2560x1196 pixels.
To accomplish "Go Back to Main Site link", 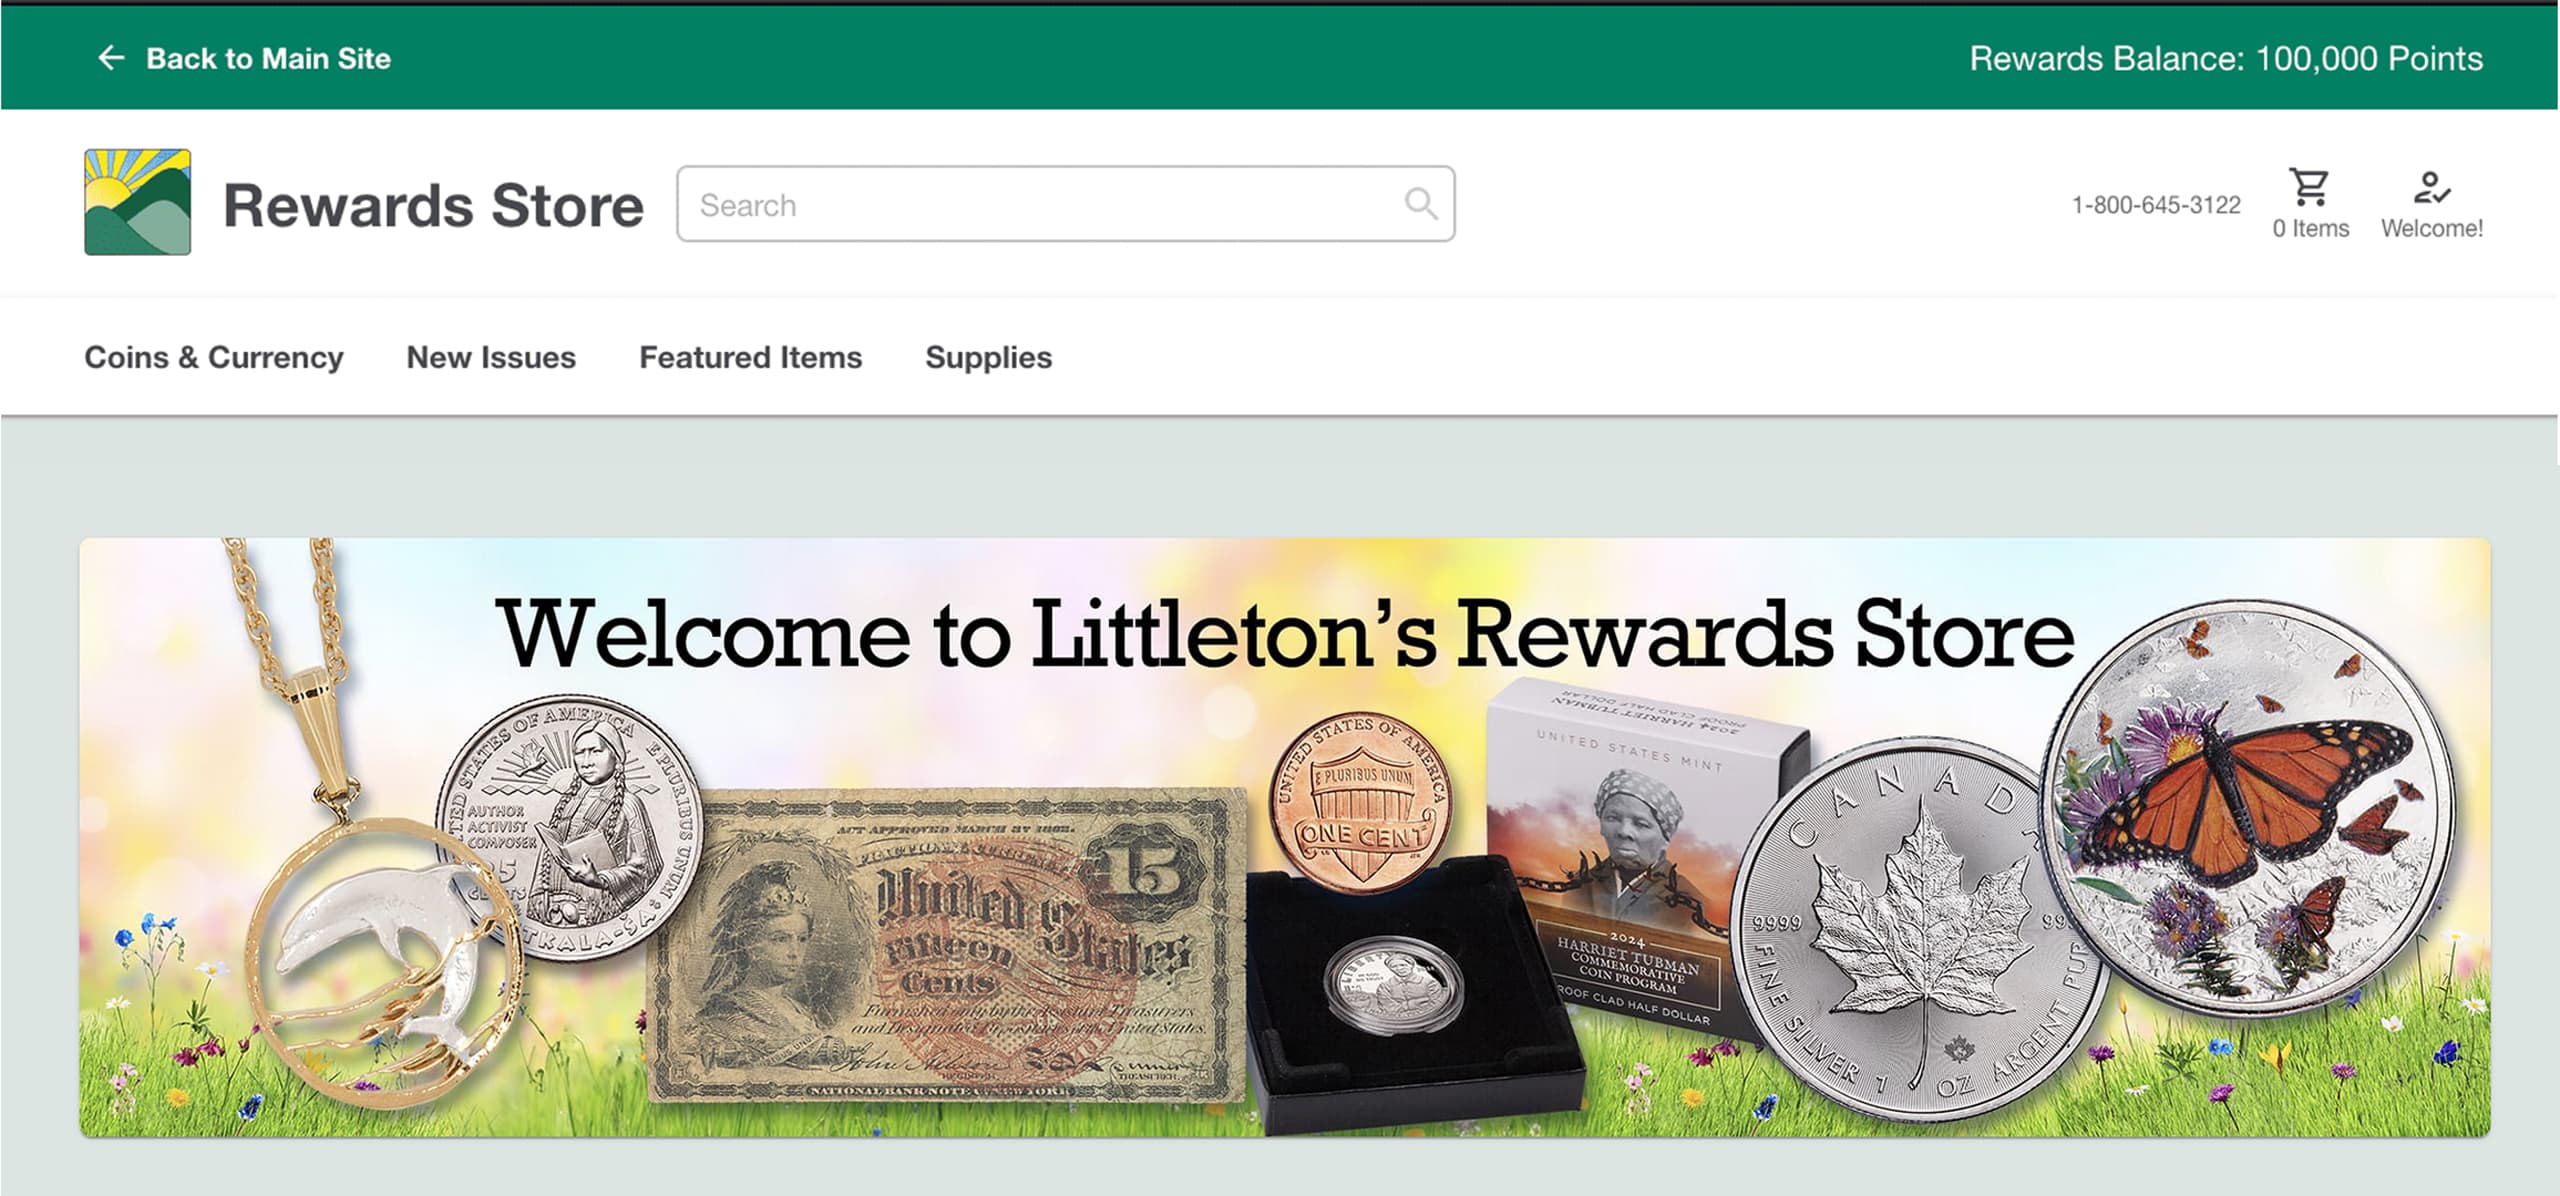I will pos(268,59).
